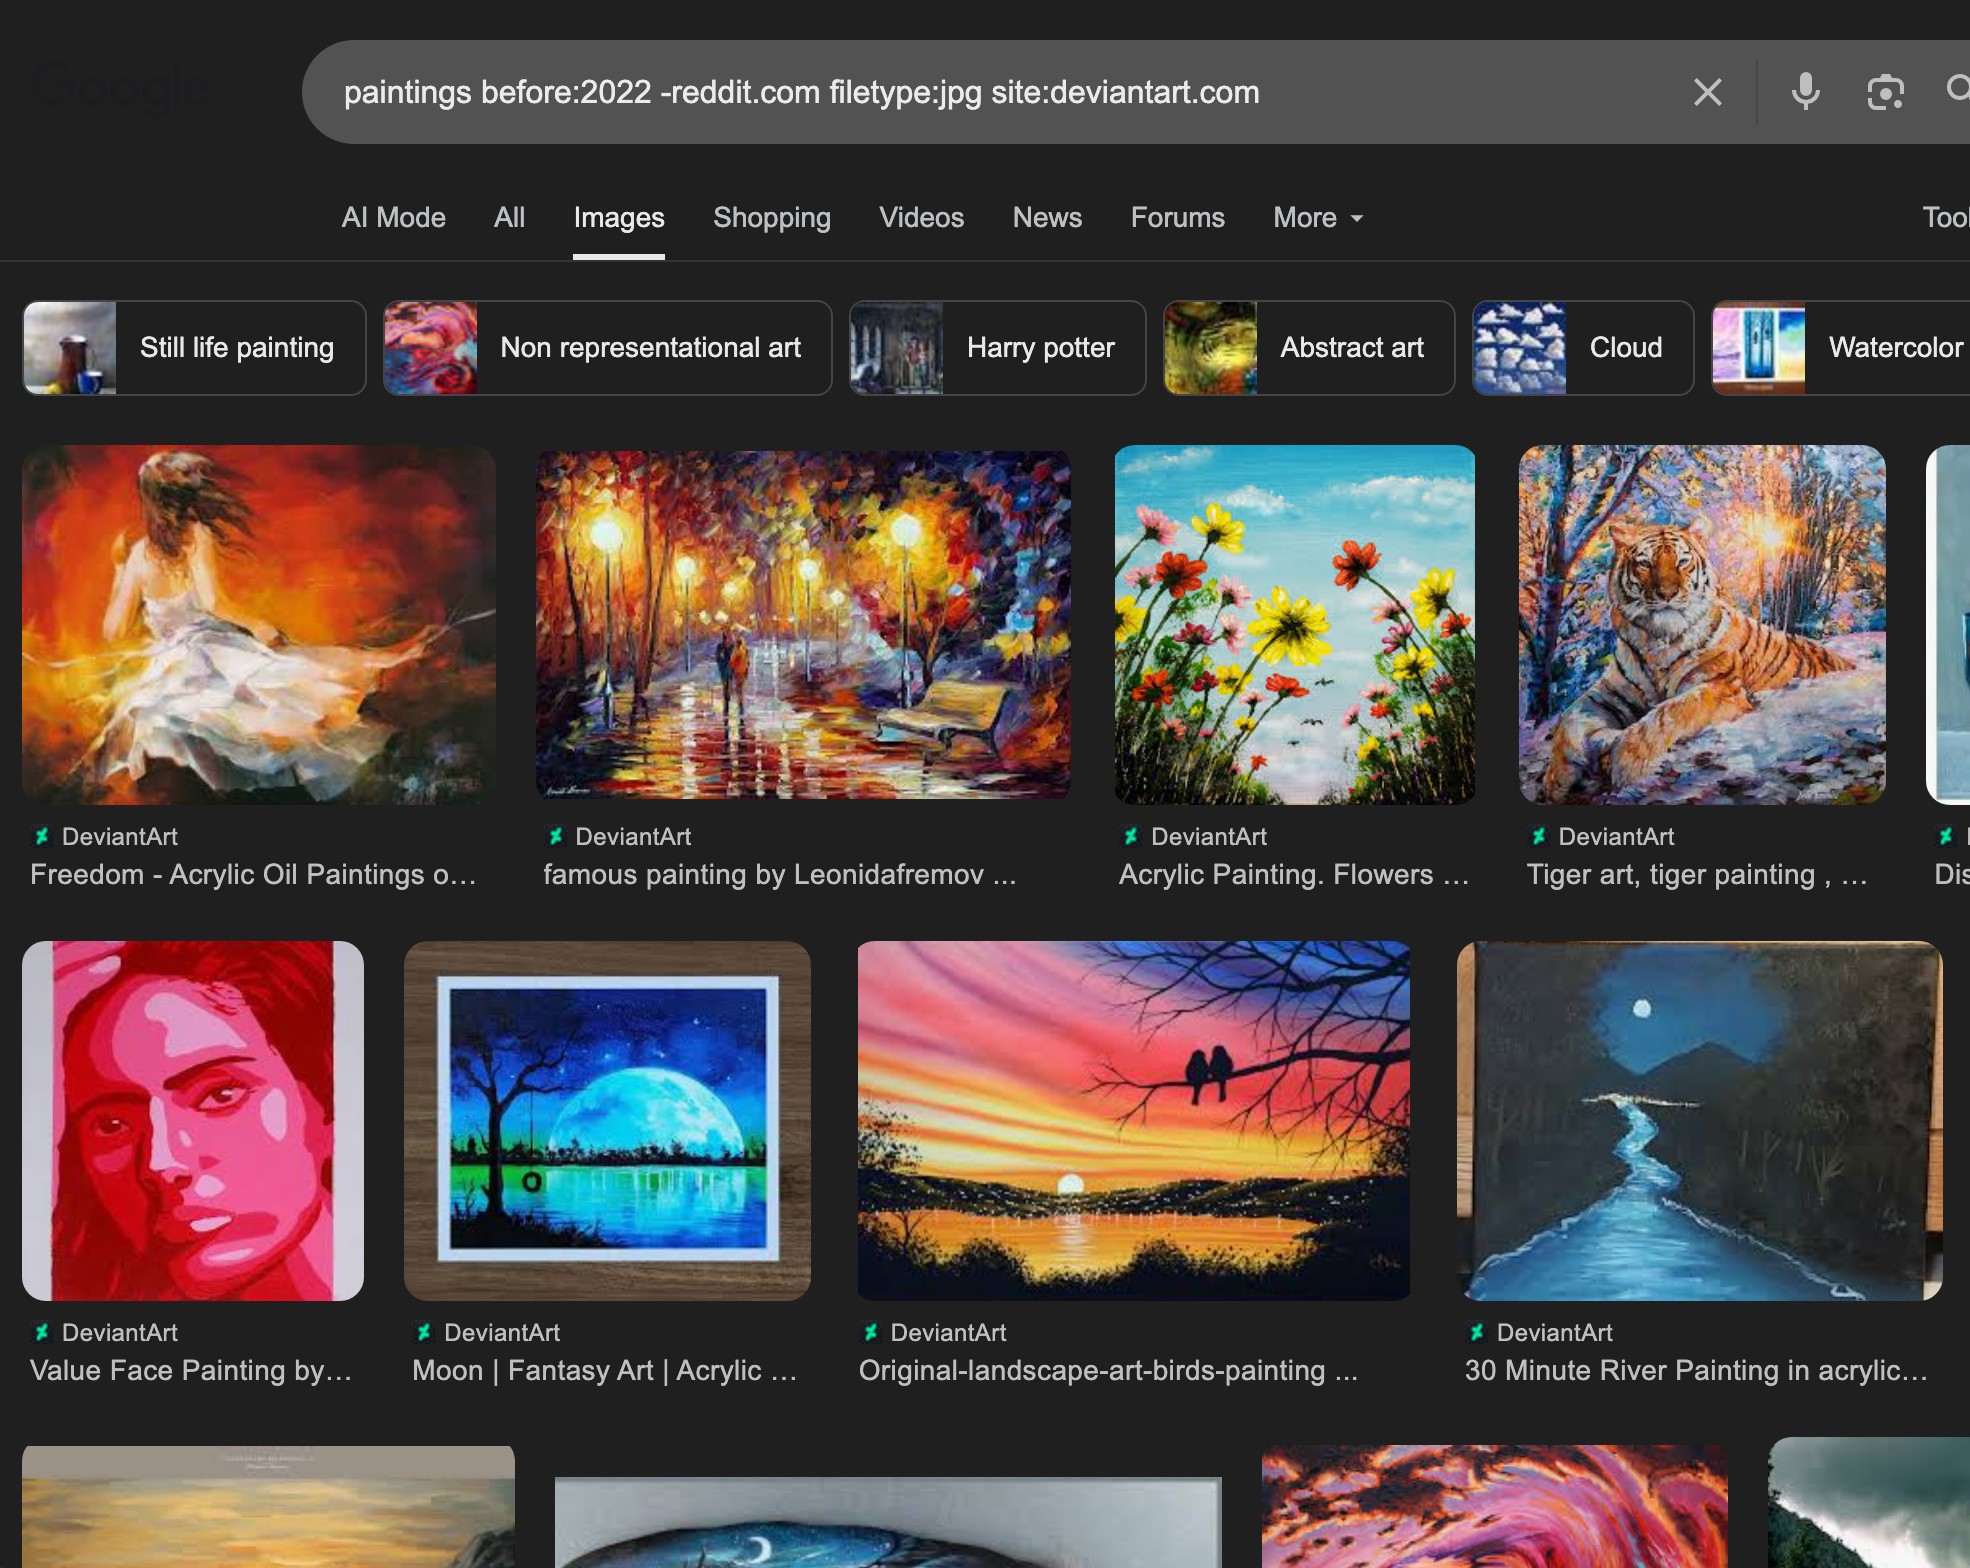Start voice search with microphone icon

(1805, 92)
